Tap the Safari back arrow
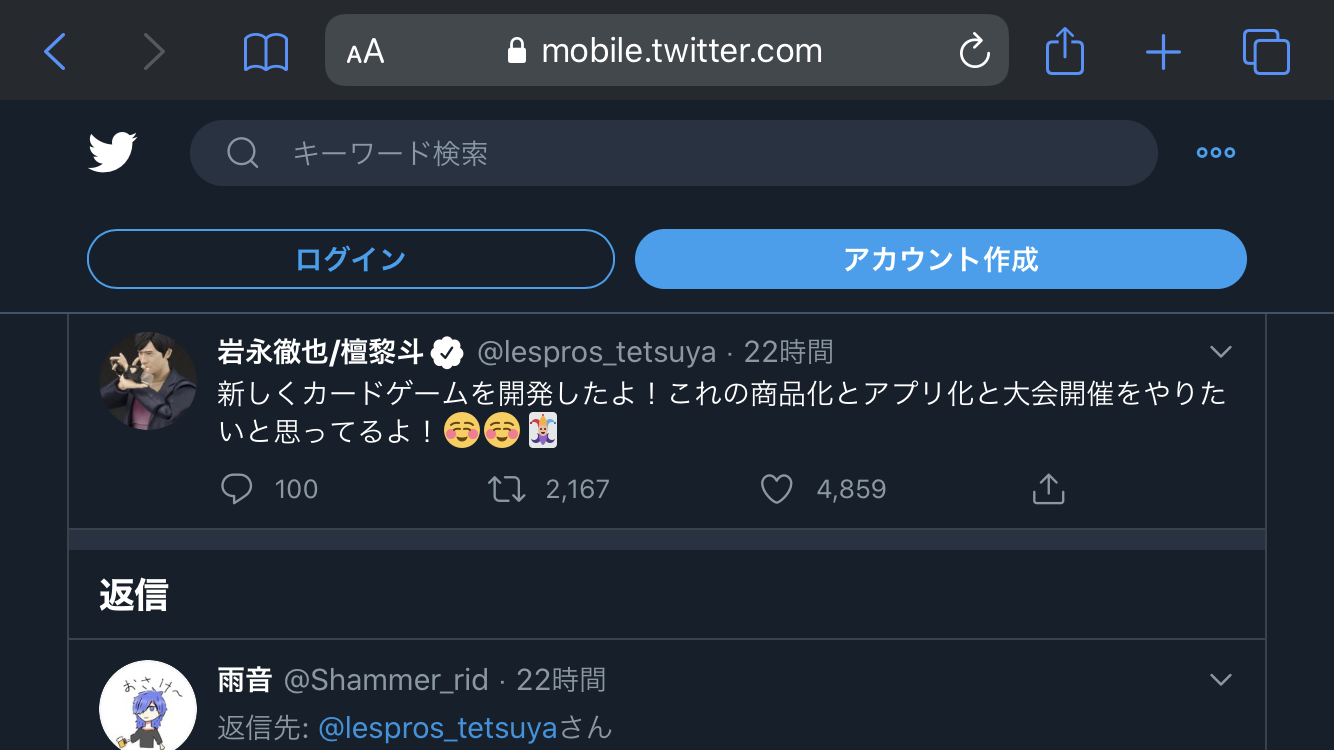 coord(55,51)
